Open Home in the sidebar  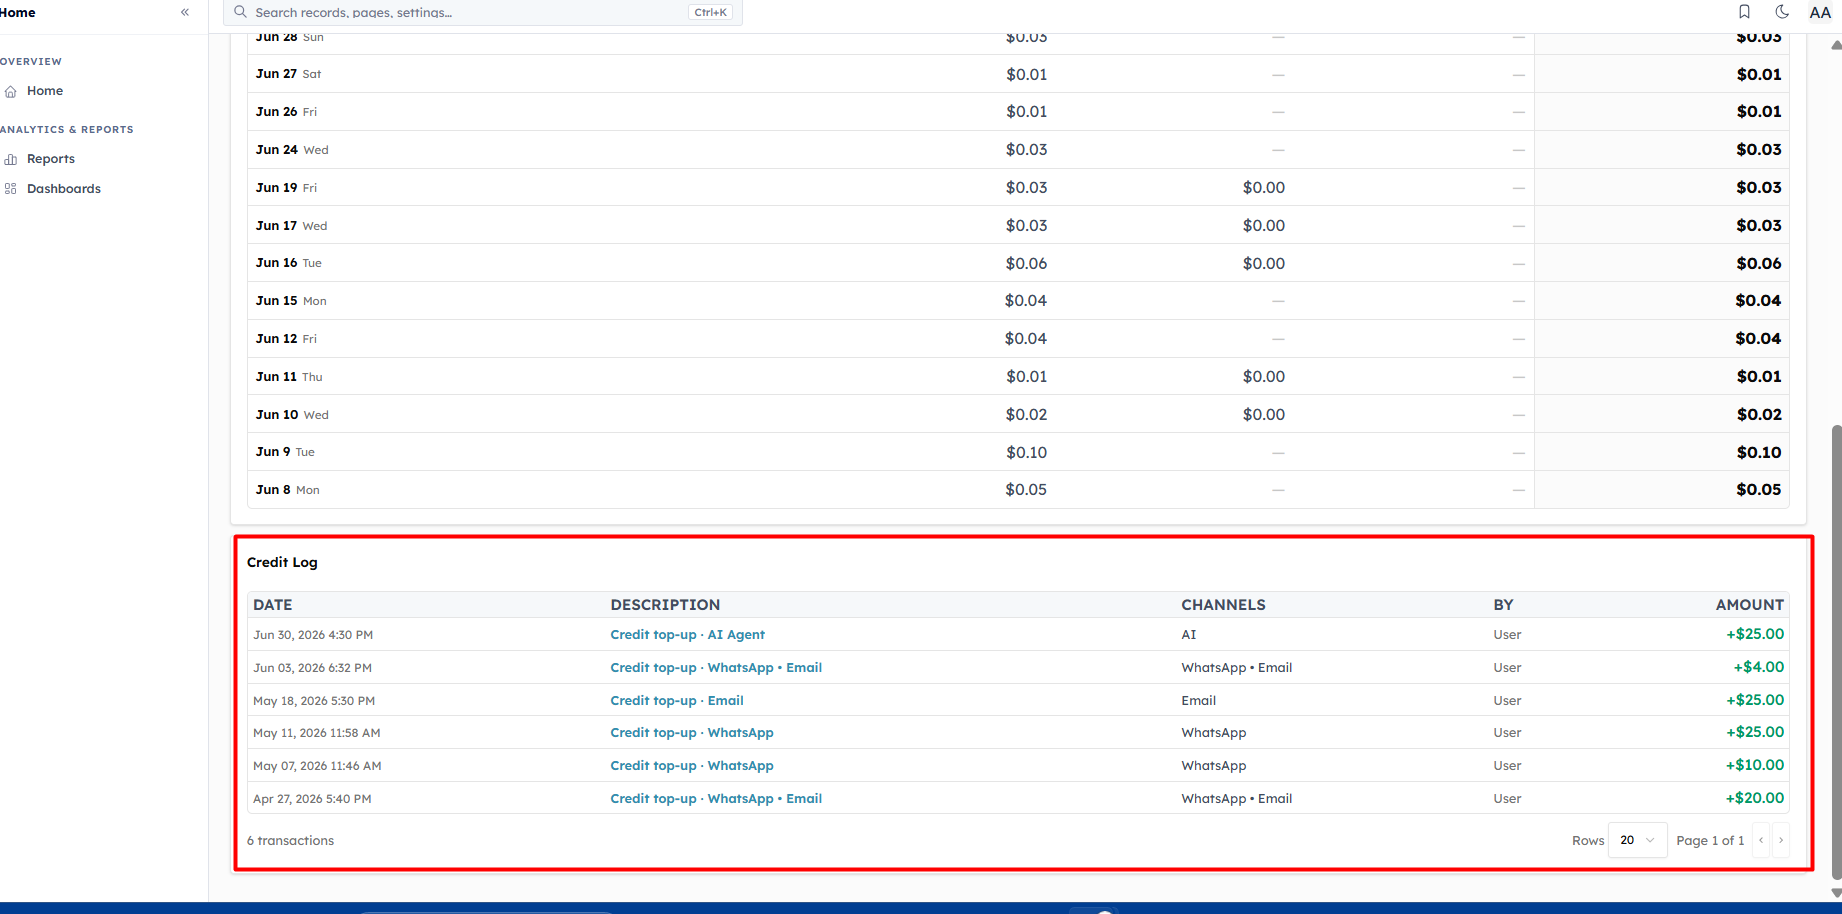tap(45, 91)
